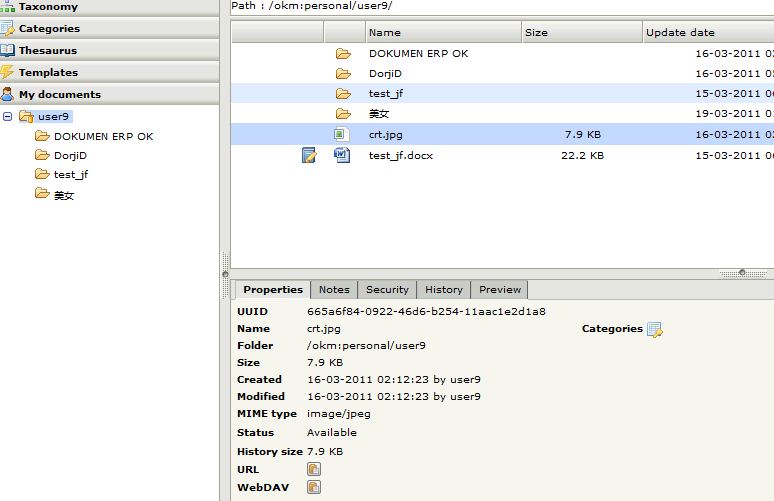
Task: Click the 22.2 KB size cell
Action: tap(582, 155)
